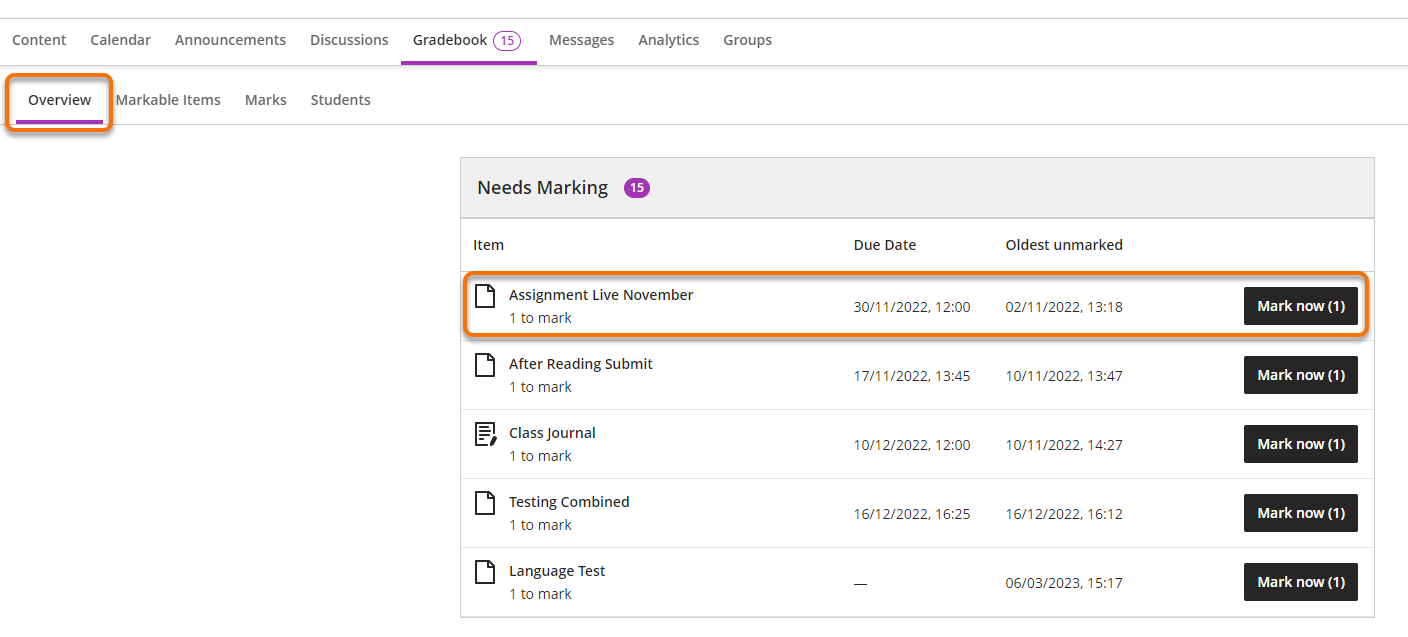Click the document icon next to Testing Combined
This screenshot has height=637, width=1408.
485,502
